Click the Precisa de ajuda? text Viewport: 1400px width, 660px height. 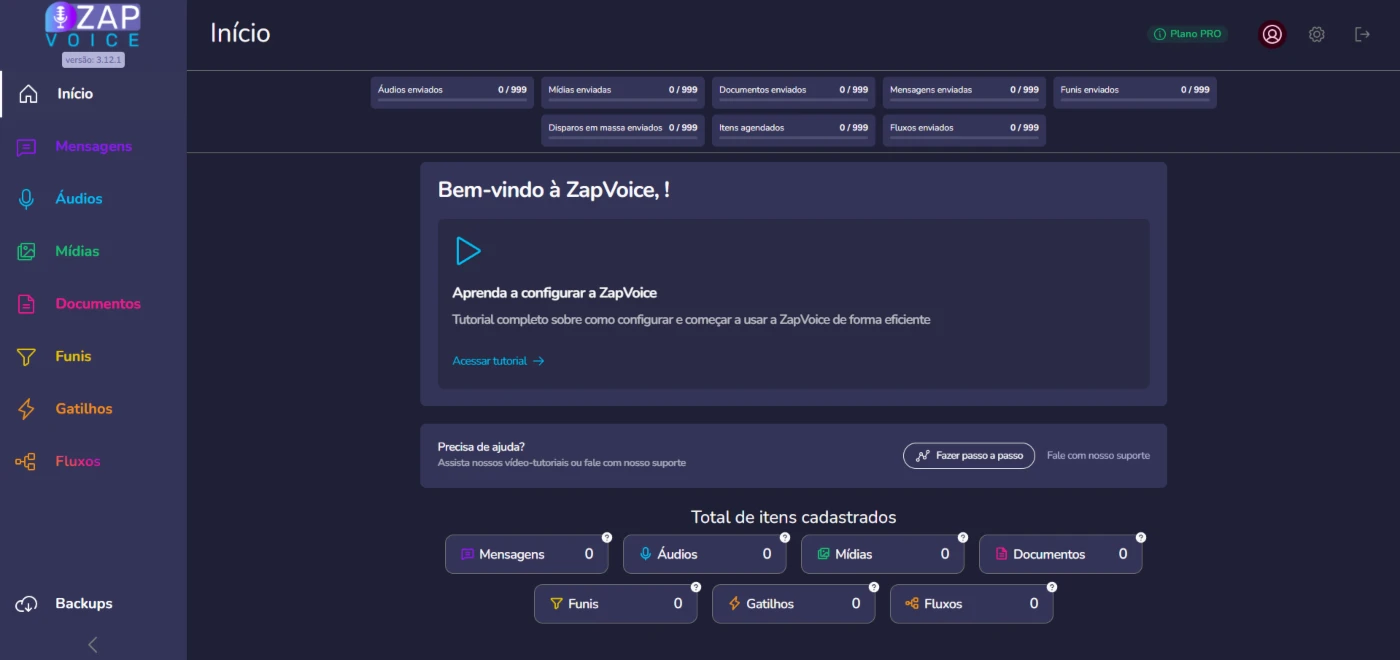481,447
